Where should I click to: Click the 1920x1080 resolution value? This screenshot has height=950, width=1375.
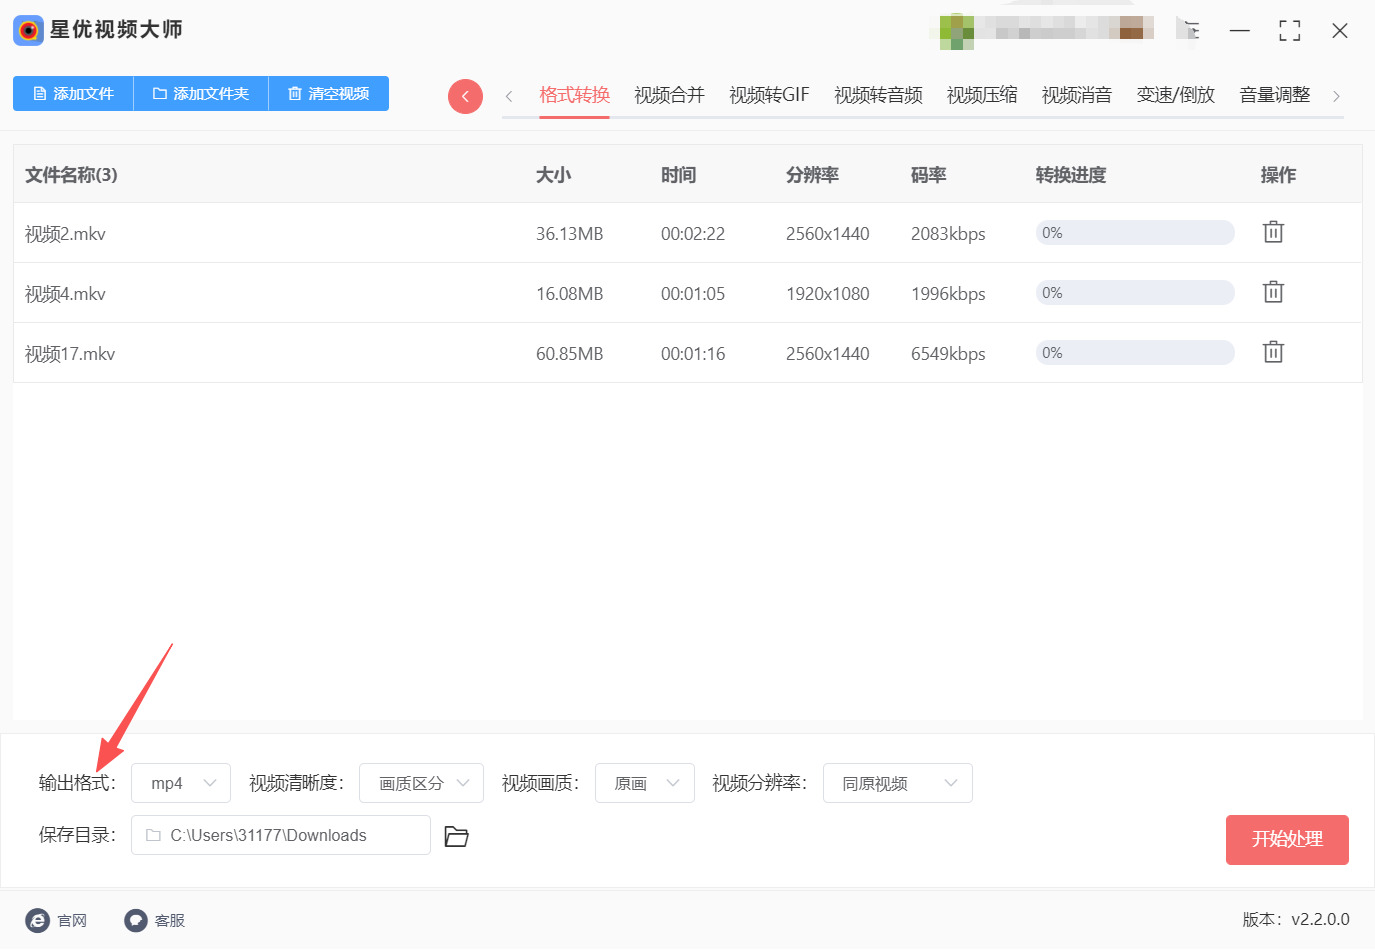pyautogui.click(x=828, y=294)
